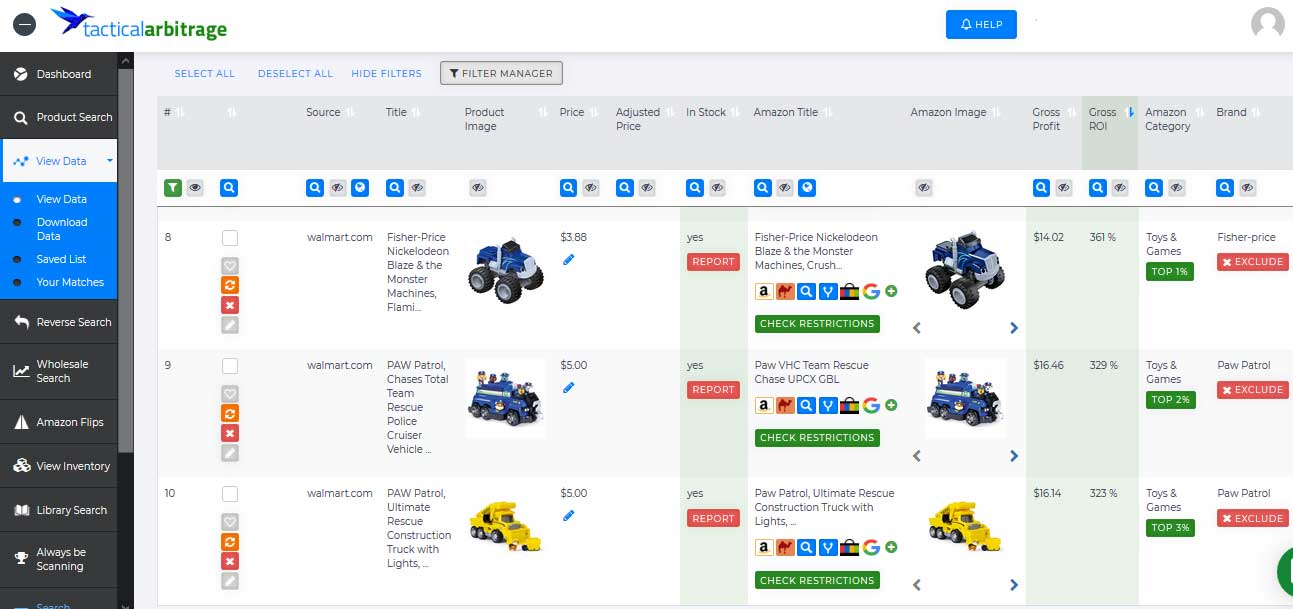Click blue magnifier icon under Paw VHC Team Rescue title
1293x609 pixels.
(806, 405)
